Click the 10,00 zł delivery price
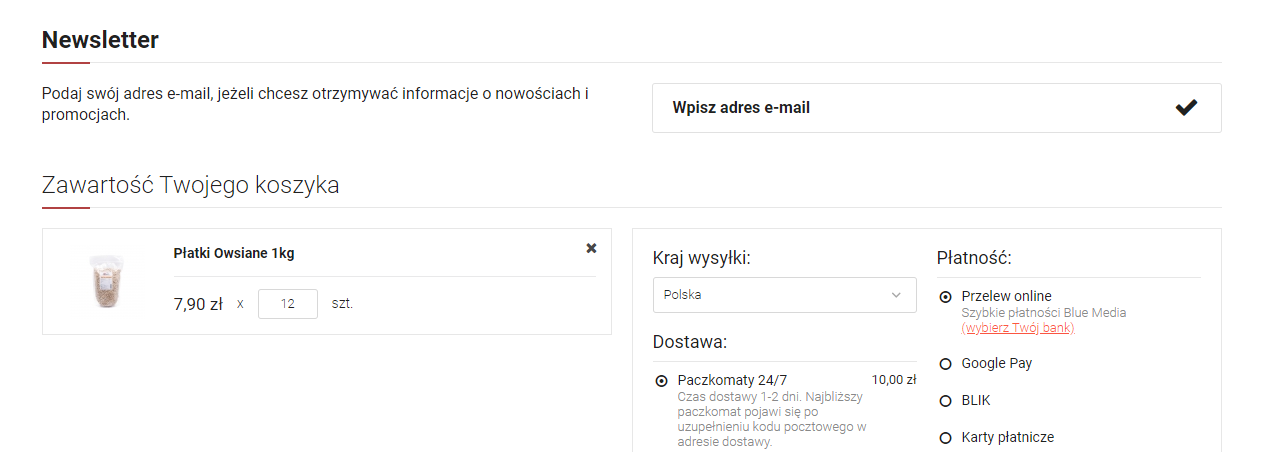Image resolution: width=1267 pixels, height=452 pixels. coord(893,380)
